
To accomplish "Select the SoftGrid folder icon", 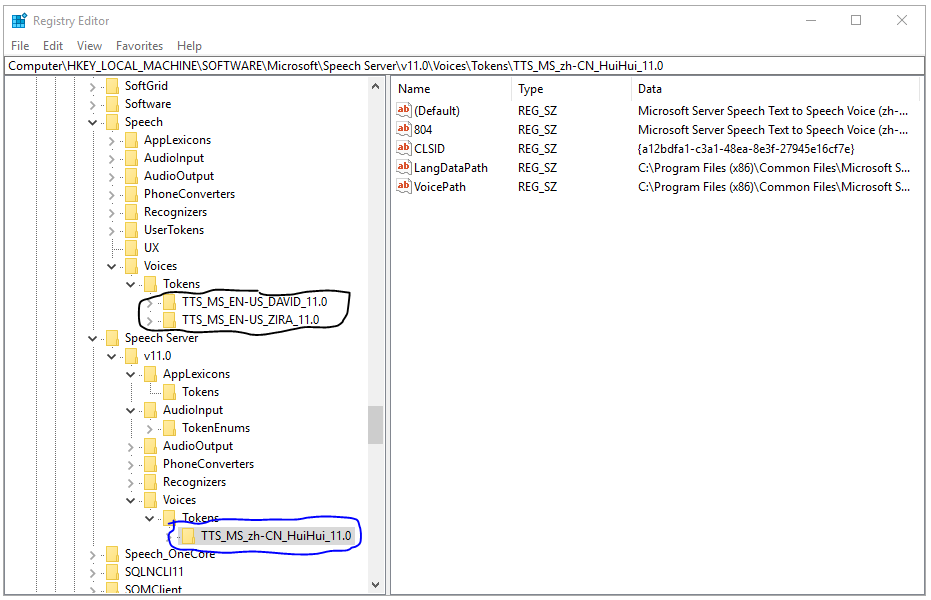I will point(112,86).
